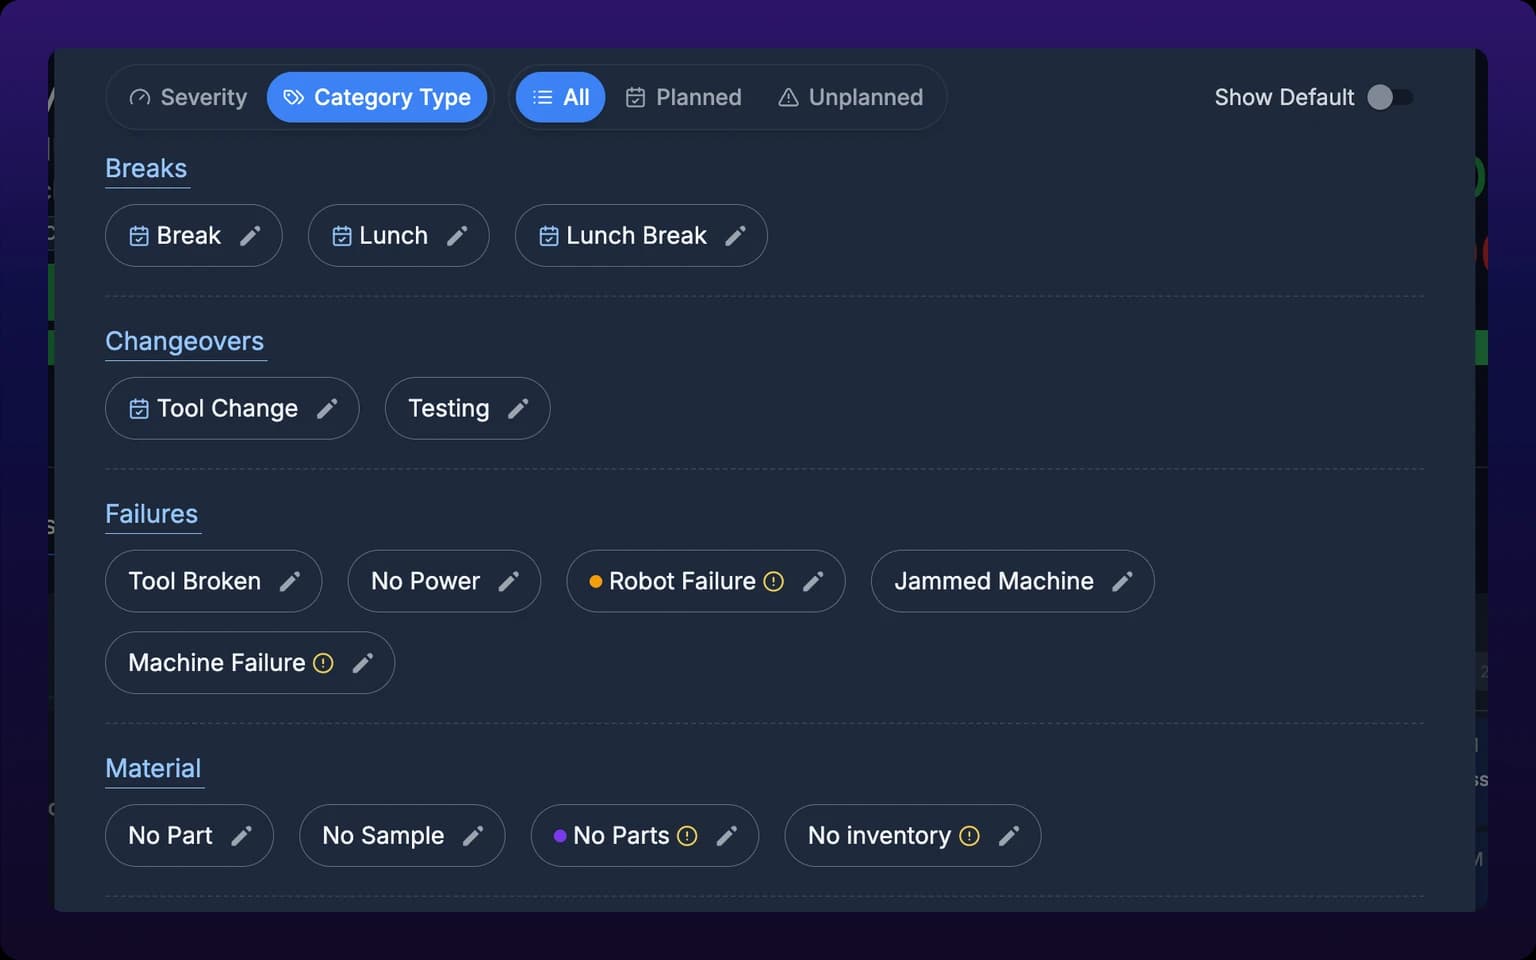Image resolution: width=1536 pixels, height=960 pixels.
Task: Click the Tool Broken label
Action: coord(195,582)
